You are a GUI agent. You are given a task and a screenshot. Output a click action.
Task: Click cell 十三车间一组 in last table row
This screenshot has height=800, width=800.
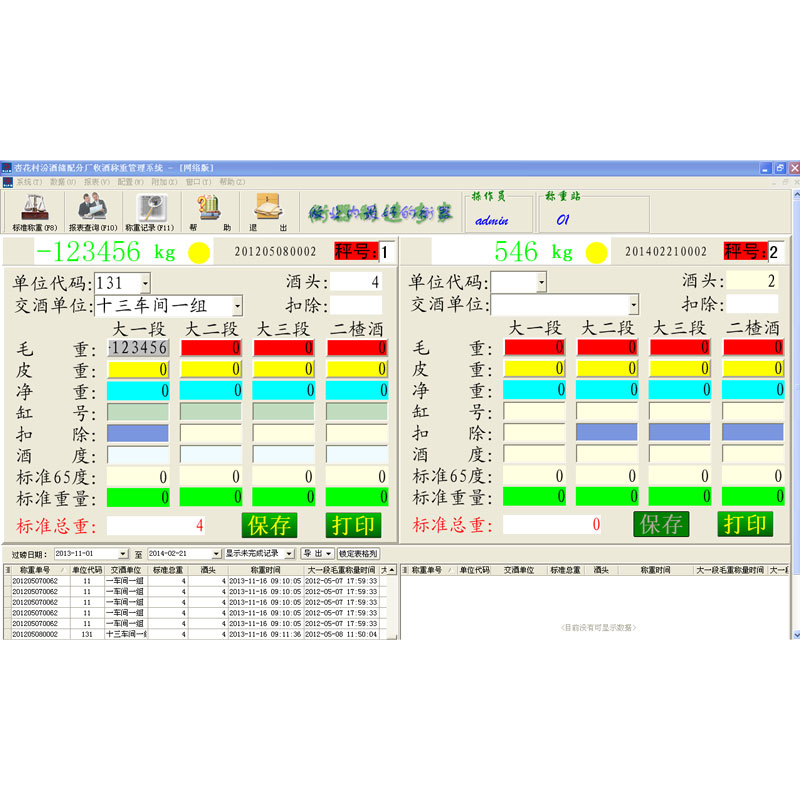click(x=126, y=635)
